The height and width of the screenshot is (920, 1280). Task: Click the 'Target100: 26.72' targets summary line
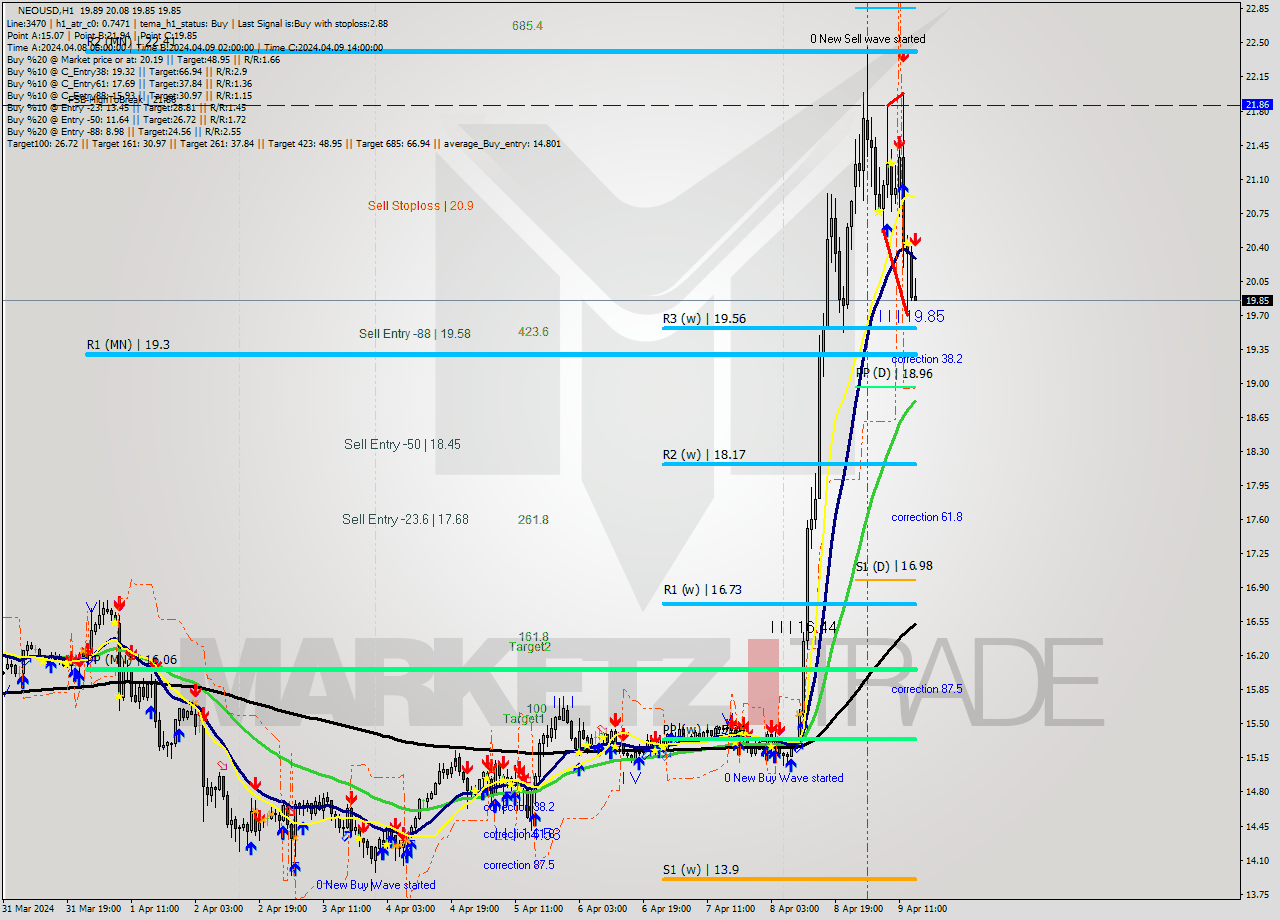point(283,144)
